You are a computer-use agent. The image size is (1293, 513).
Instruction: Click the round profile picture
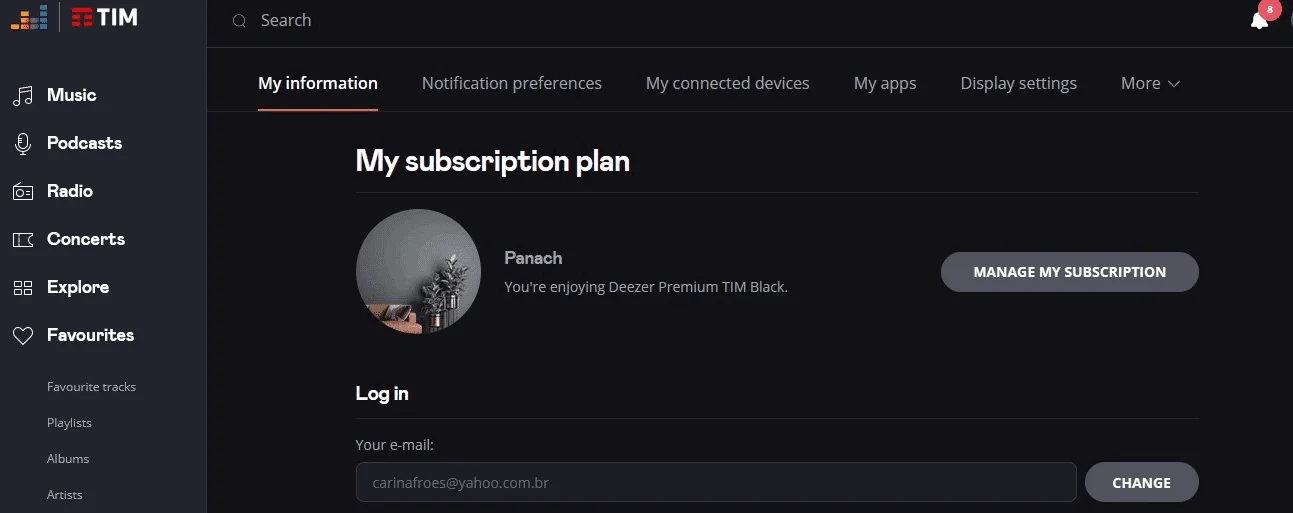point(419,271)
